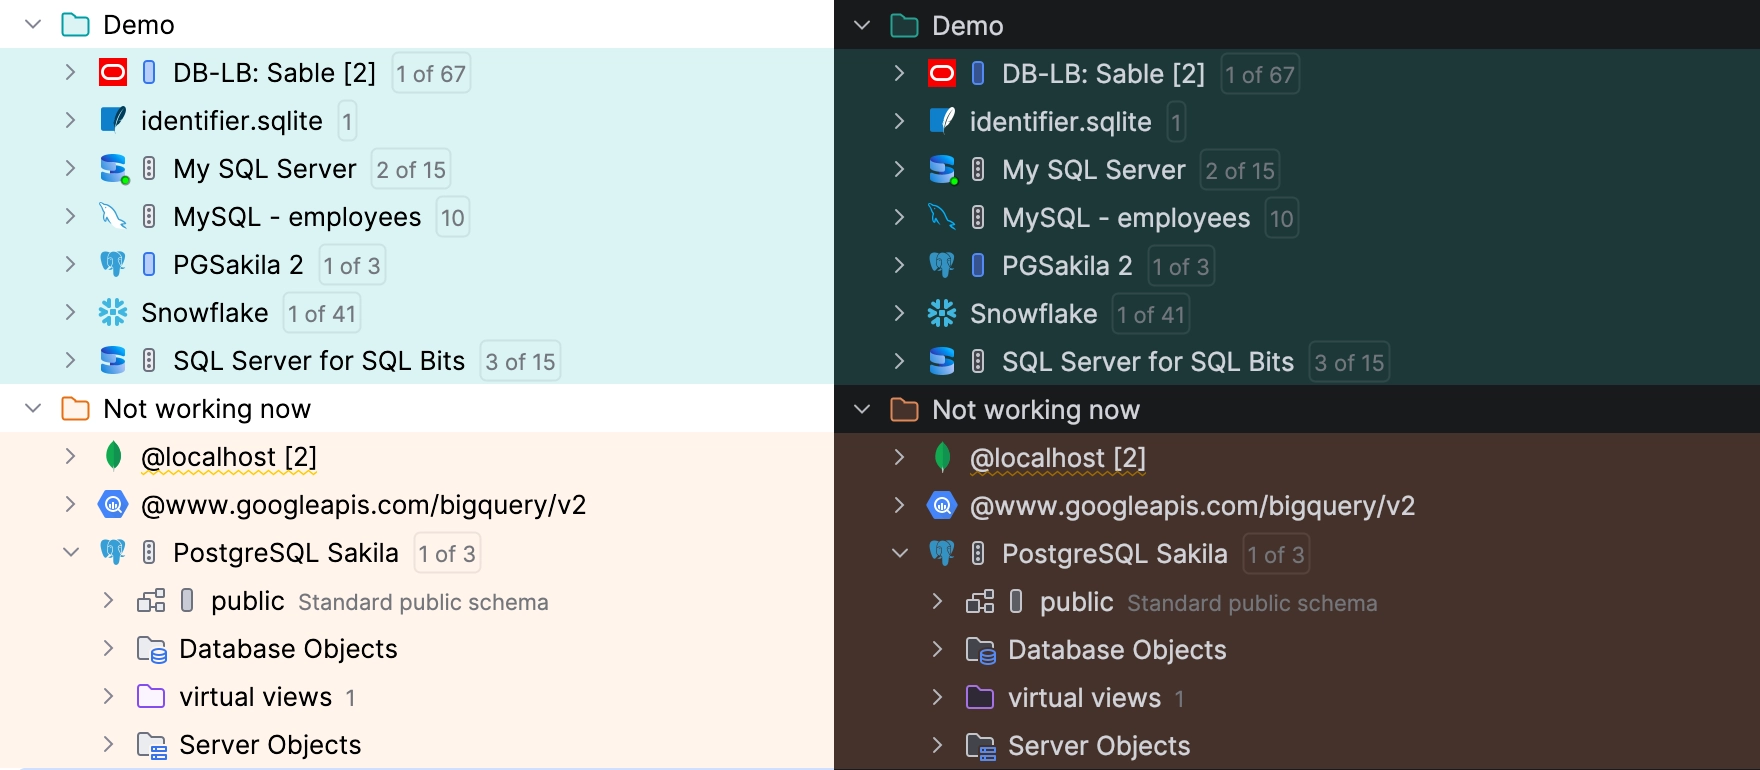Open '2 of 15' schema counter, dark panel

click(x=1240, y=170)
